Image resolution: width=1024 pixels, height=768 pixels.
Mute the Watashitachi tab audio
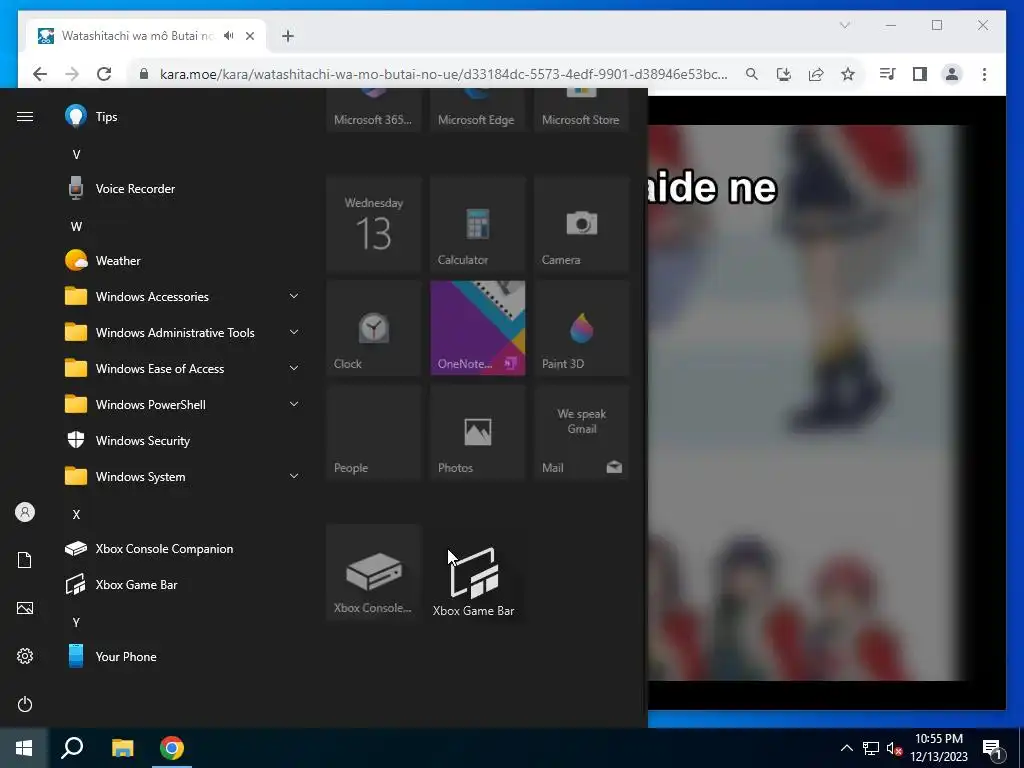coord(228,36)
